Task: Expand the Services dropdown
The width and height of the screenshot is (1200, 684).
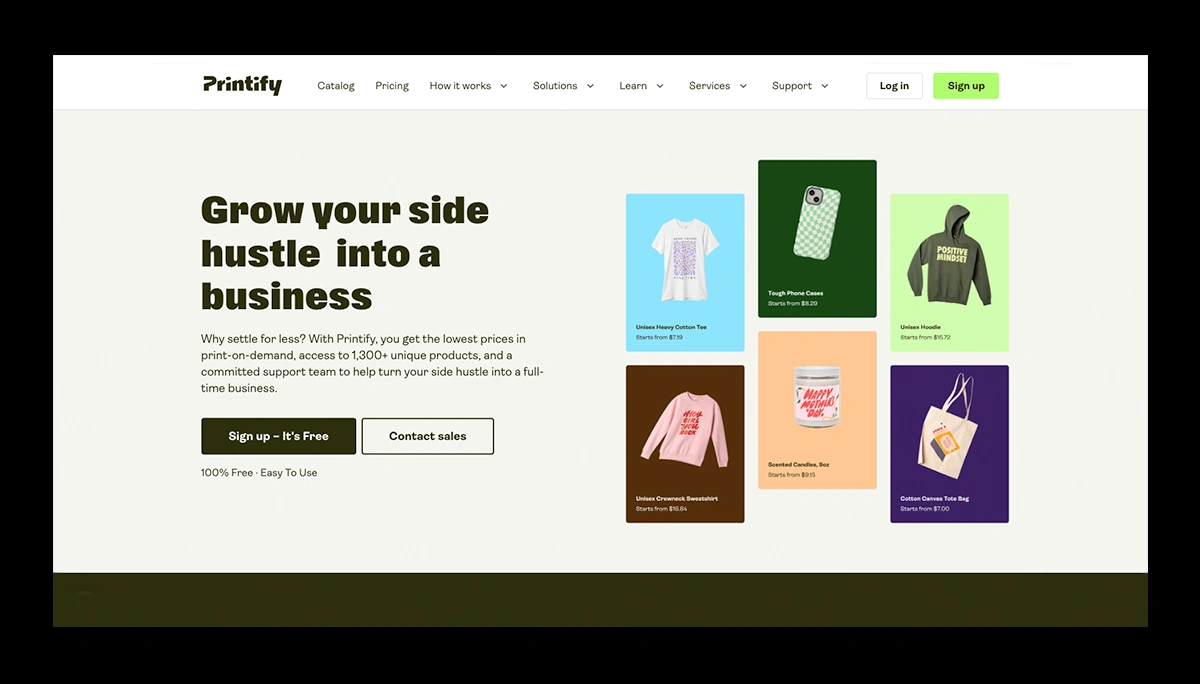Action: pyautogui.click(x=718, y=86)
